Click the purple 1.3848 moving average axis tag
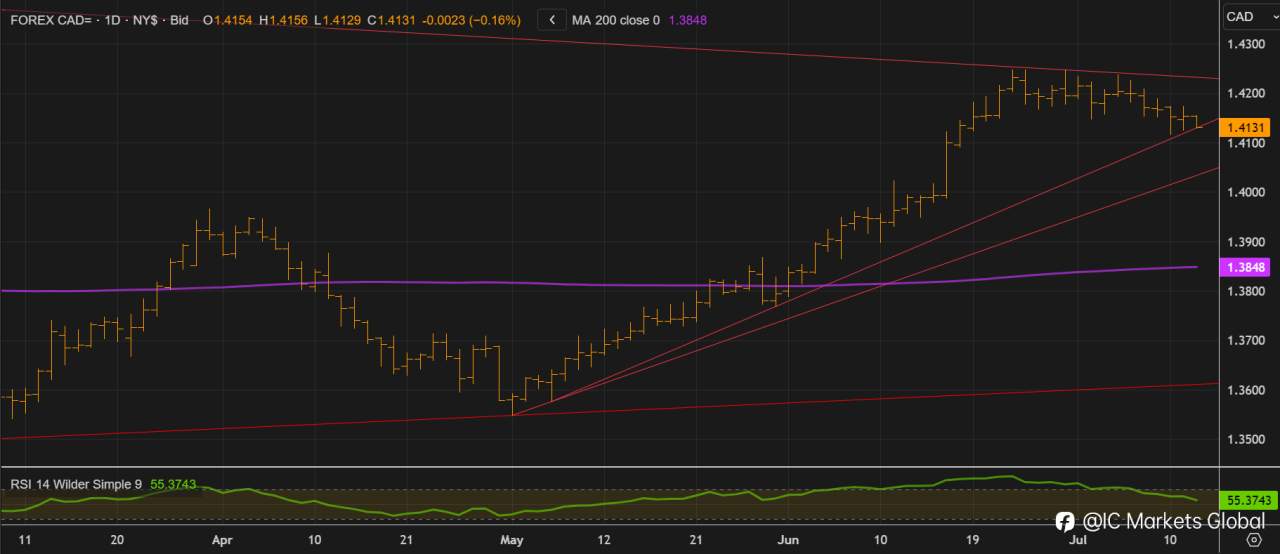Image resolution: width=1280 pixels, height=554 pixels. click(1246, 267)
